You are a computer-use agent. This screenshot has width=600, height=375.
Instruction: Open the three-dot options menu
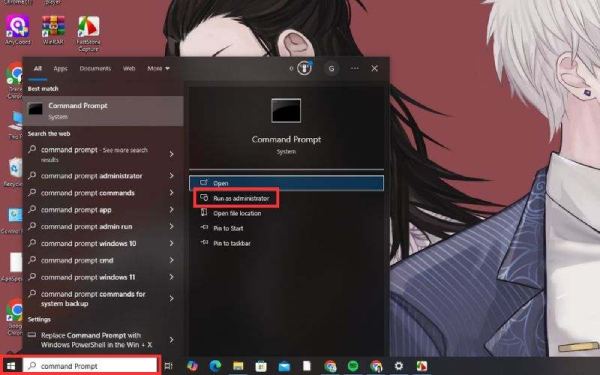[355, 68]
